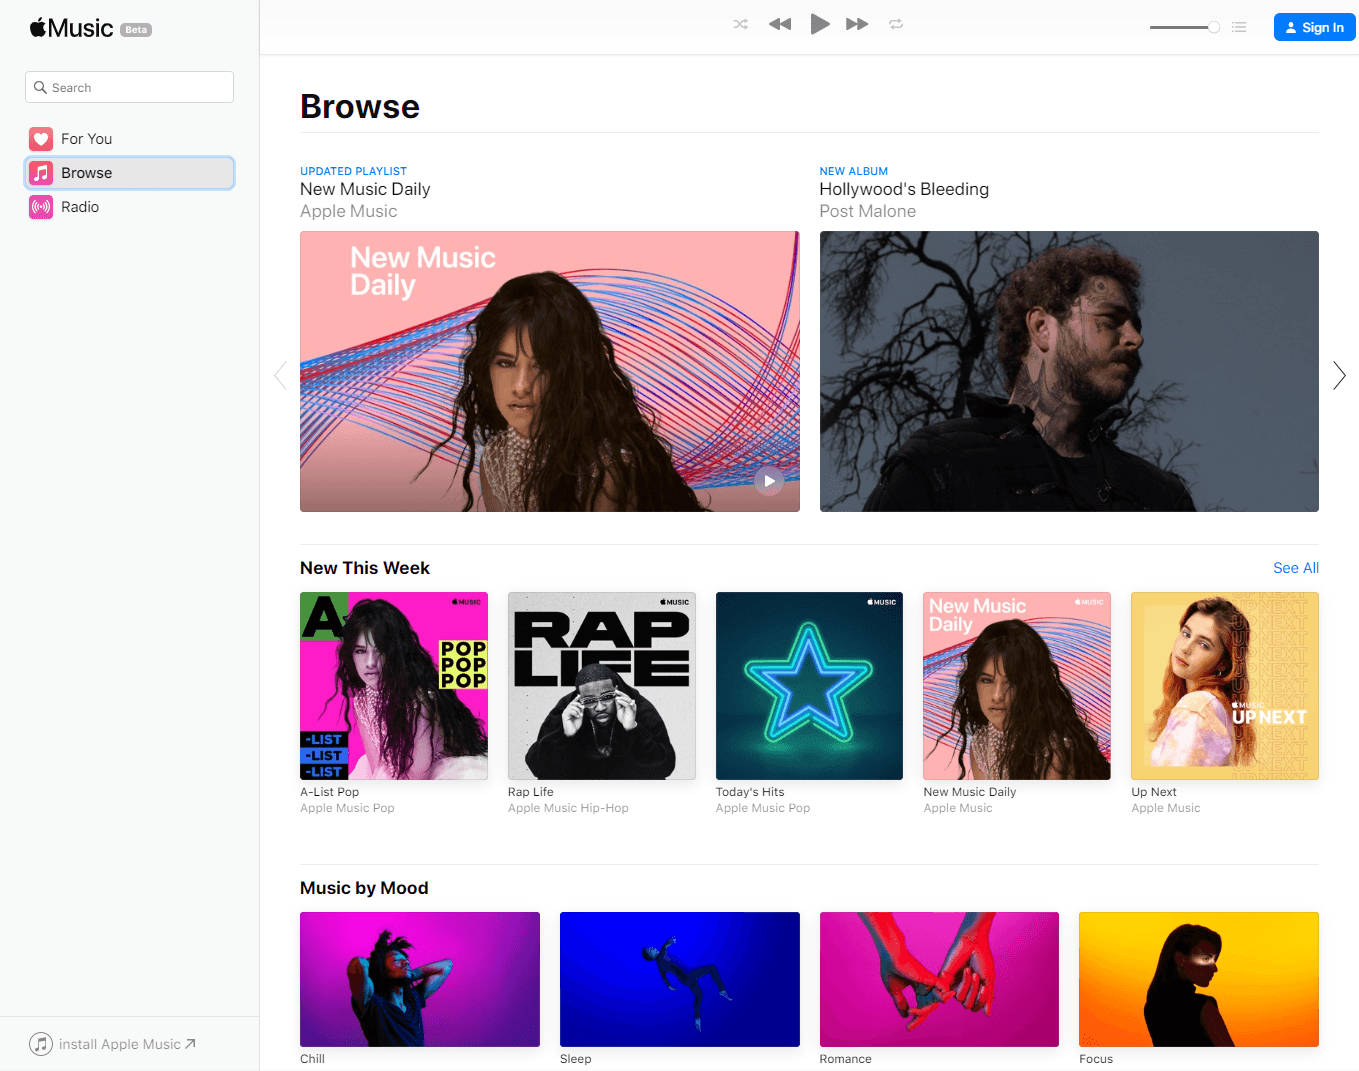Show next featured items with right chevron
Image resolution: width=1359 pixels, height=1071 pixels.
[1339, 376]
